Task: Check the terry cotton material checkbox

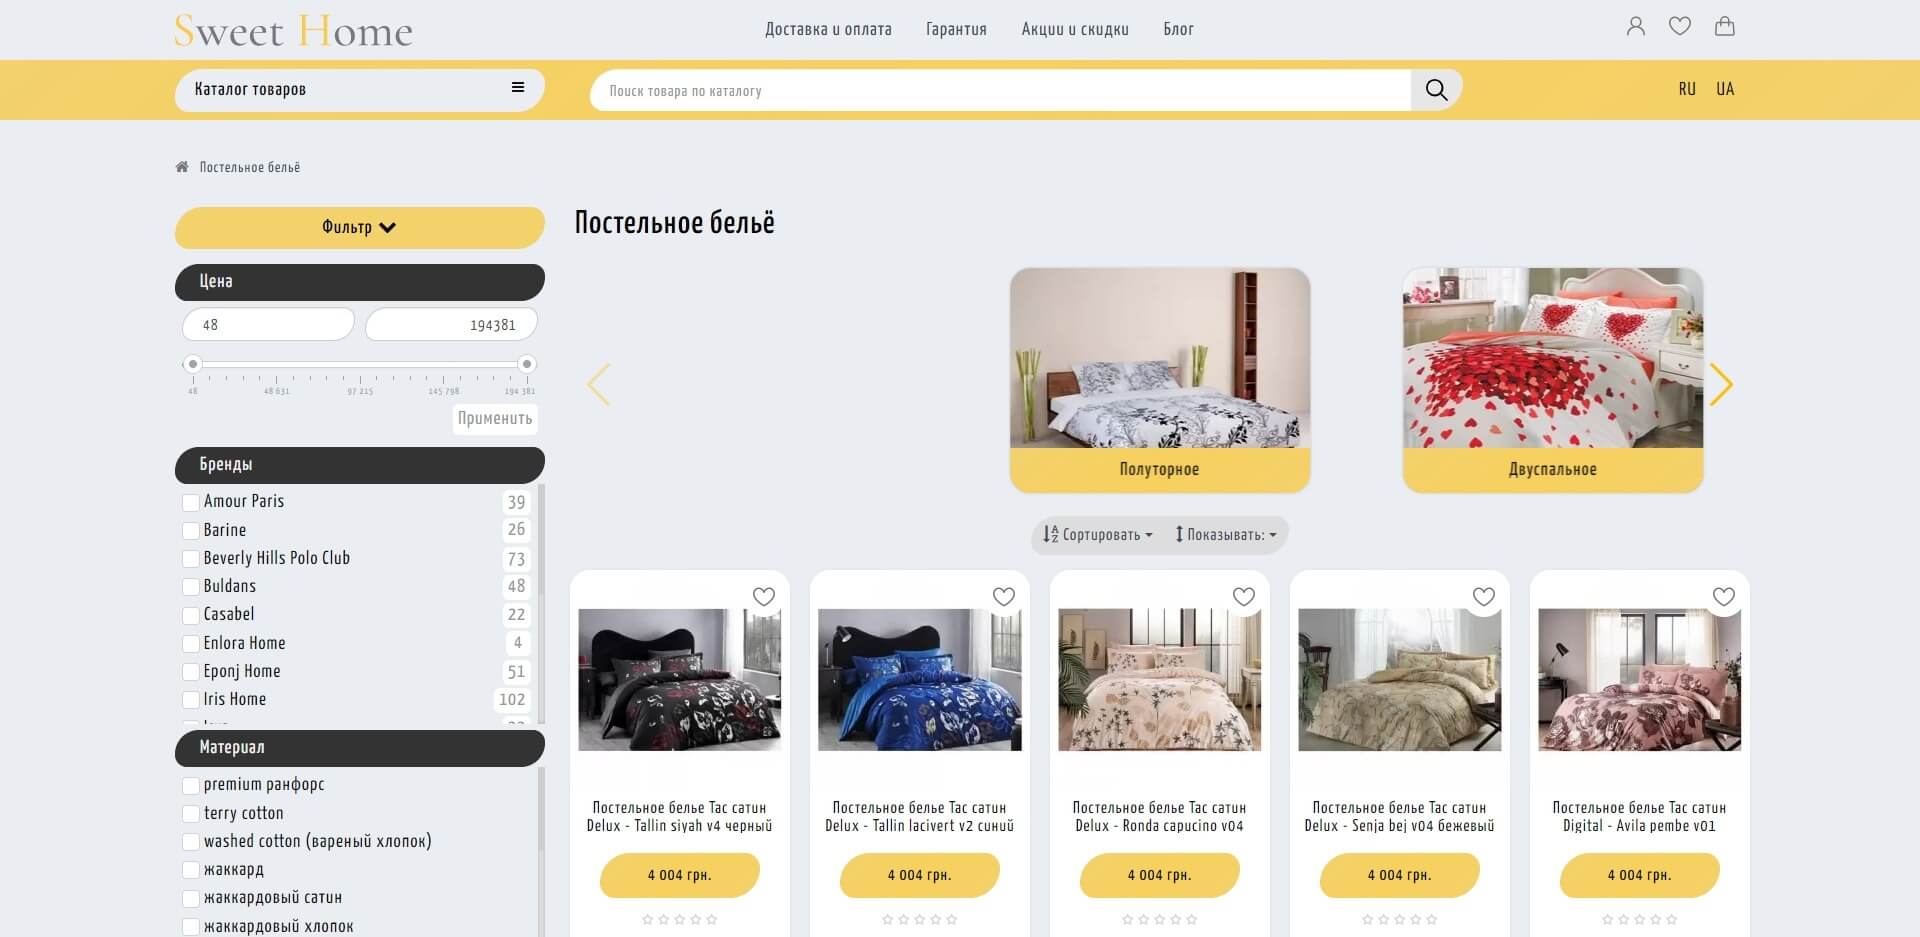Action: [x=191, y=814]
